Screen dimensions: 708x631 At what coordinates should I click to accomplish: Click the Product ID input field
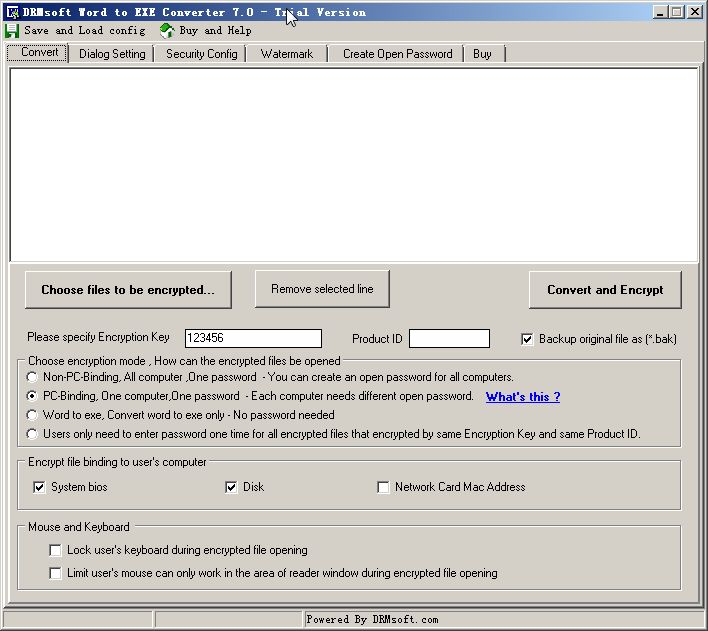(449, 338)
